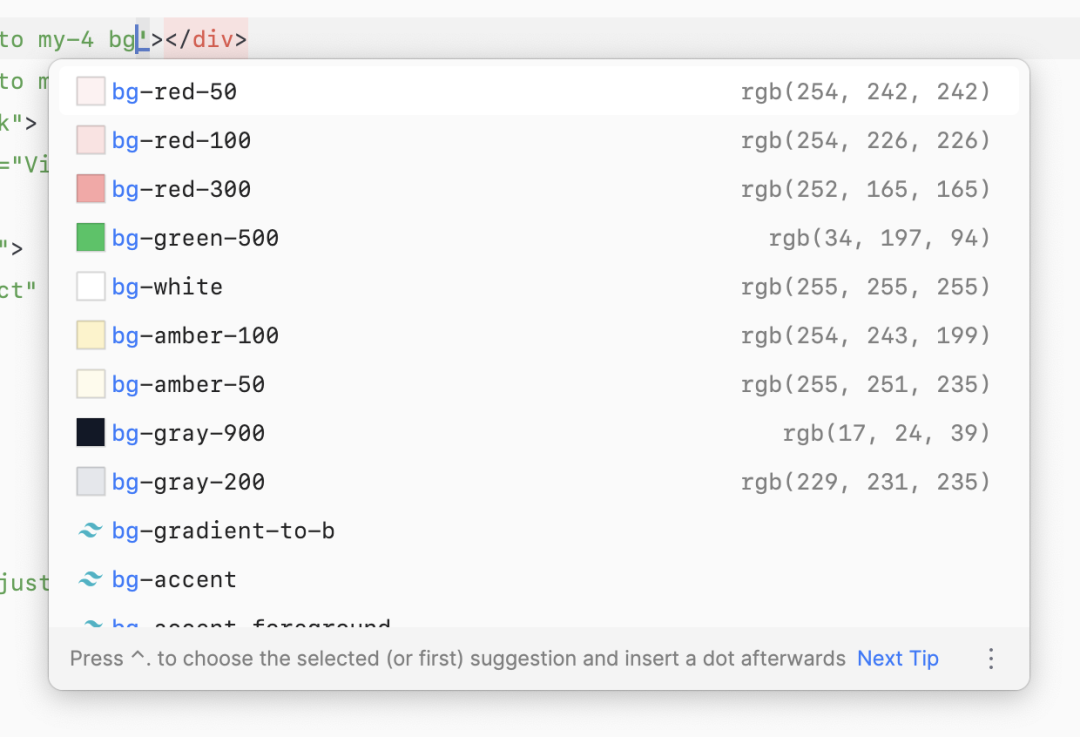The image size is (1080, 737).
Task: Place cursor after bg in class attribute
Action: point(136,40)
